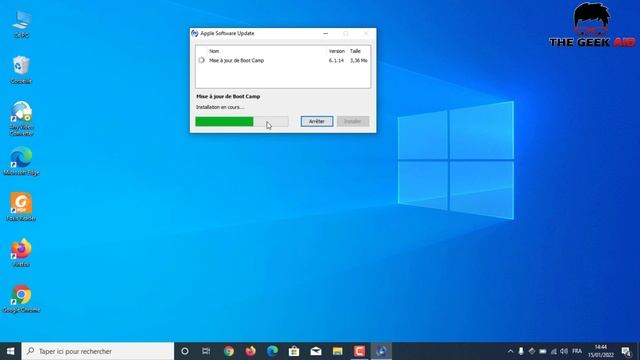This screenshot has height=360, width=640.
Task: Click the Apple Software Update title bar icon
Action: (195, 33)
